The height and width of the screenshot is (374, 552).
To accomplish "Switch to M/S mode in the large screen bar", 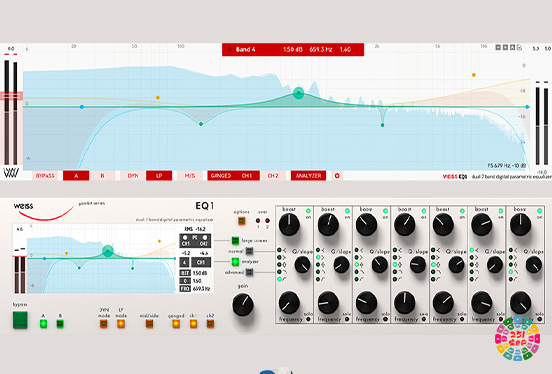I will [190, 175].
